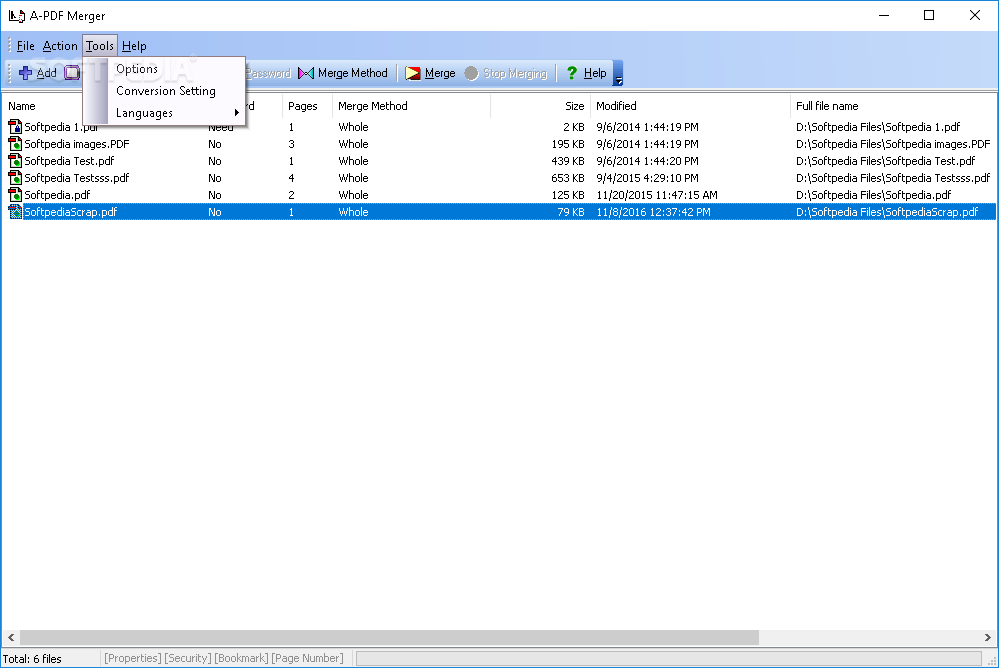Click the Total: 6 files status text
Viewport: 999px width, 668px height.
click(32, 659)
